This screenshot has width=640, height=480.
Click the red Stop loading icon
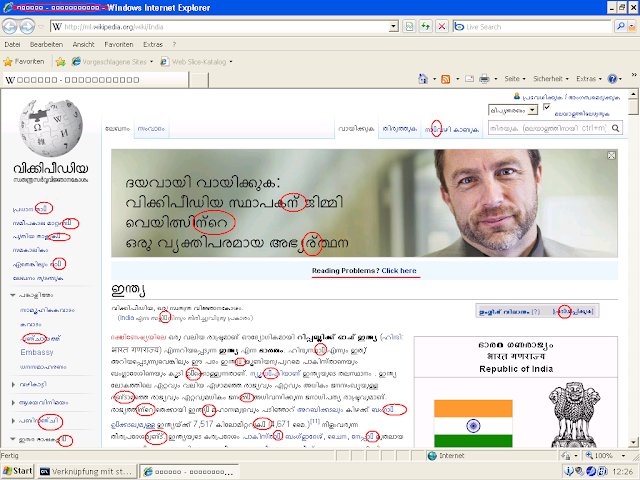(x=442, y=27)
